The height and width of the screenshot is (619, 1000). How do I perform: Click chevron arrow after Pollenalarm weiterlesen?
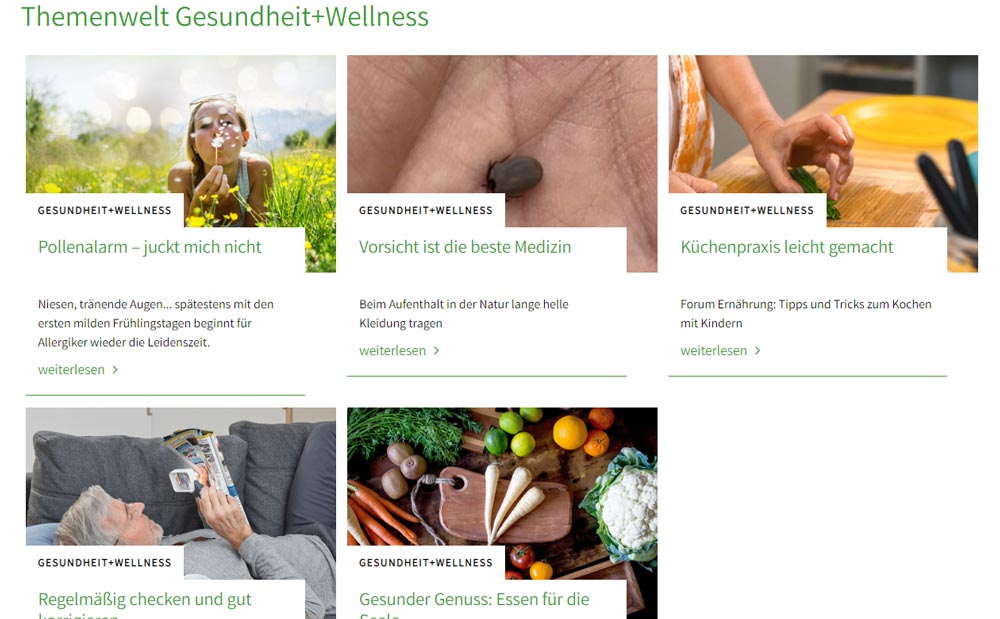(115, 370)
